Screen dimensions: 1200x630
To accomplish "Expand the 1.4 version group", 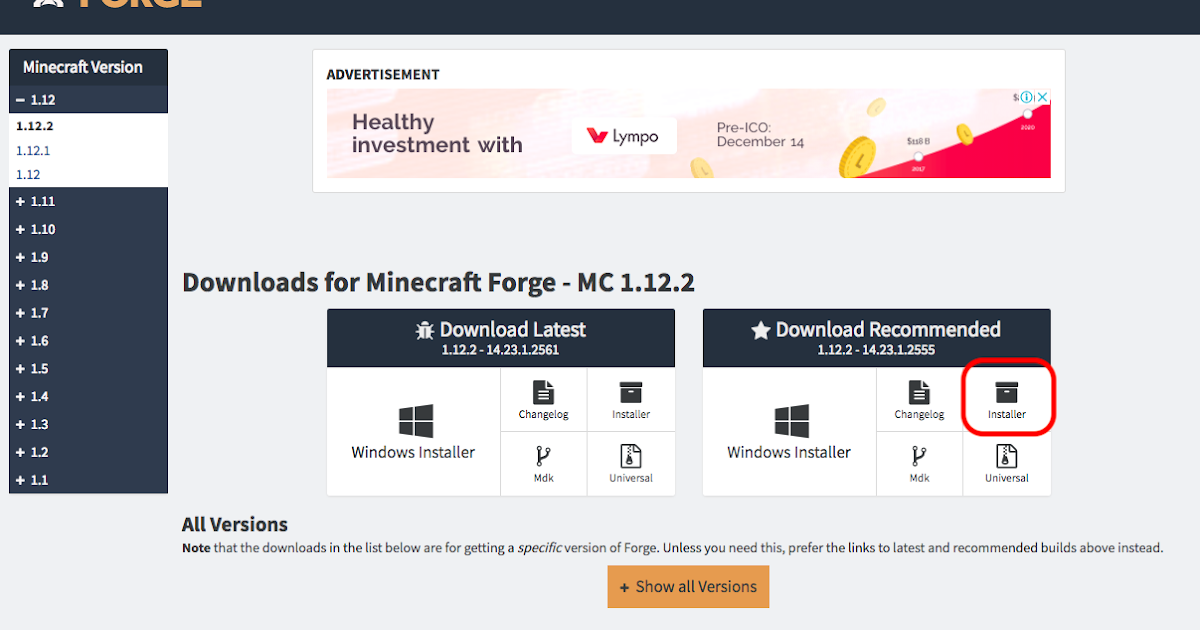I will coord(88,397).
